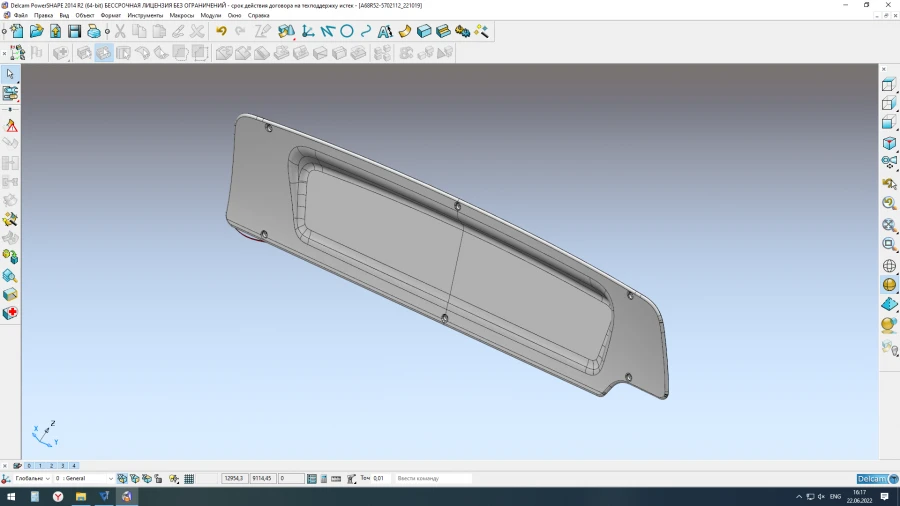Expand the Глобальные workplane dropdown
Screen dimensions: 900x506
click(49, 479)
